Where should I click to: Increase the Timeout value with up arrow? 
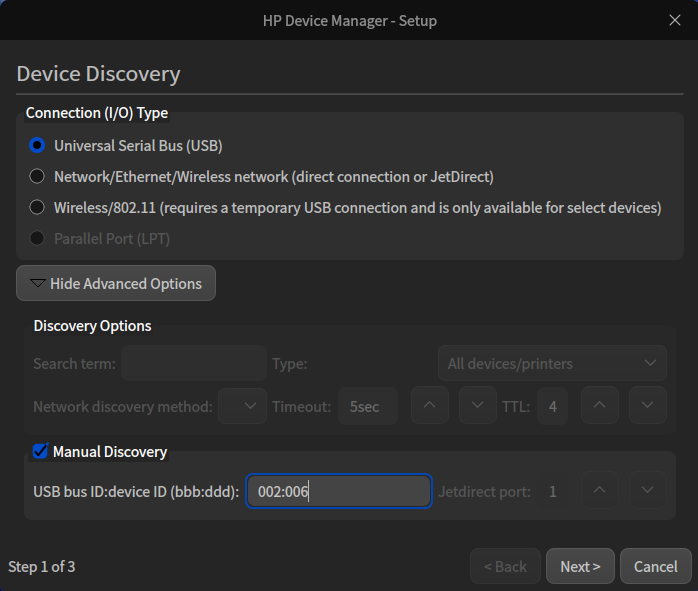(x=430, y=405)
